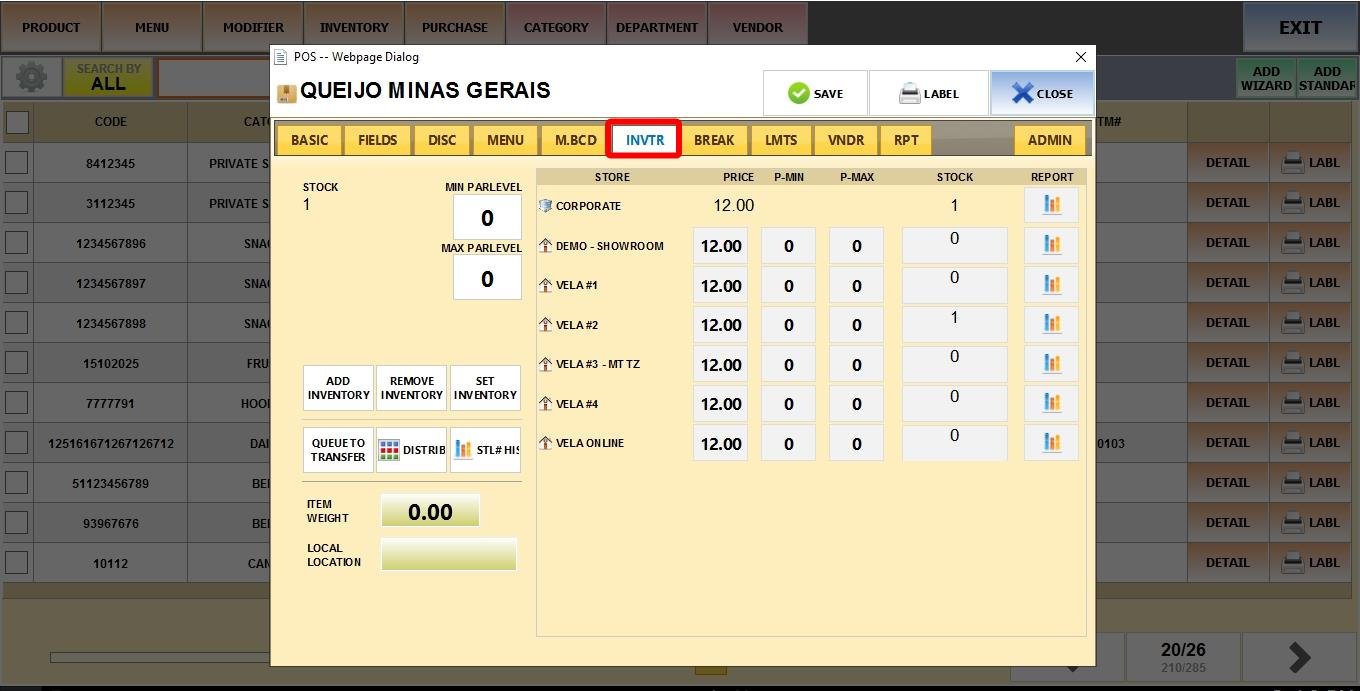This screenshot has width=1360, height=691.
Task: Click the printer Label button in dialog
Action: click(928, 94)
